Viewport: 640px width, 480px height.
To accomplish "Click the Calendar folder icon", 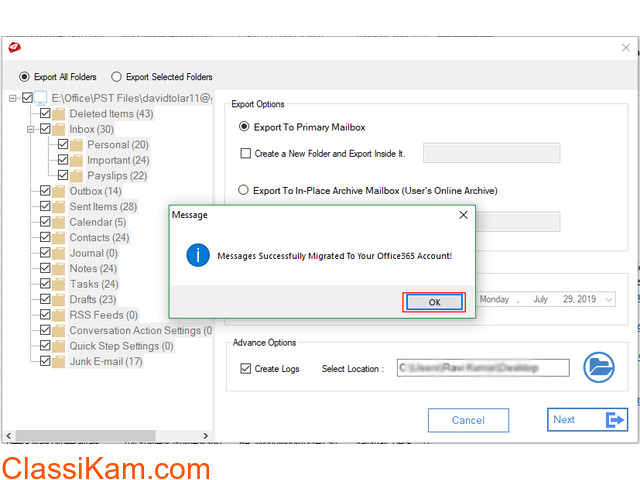I will click(x=59, y=222).
